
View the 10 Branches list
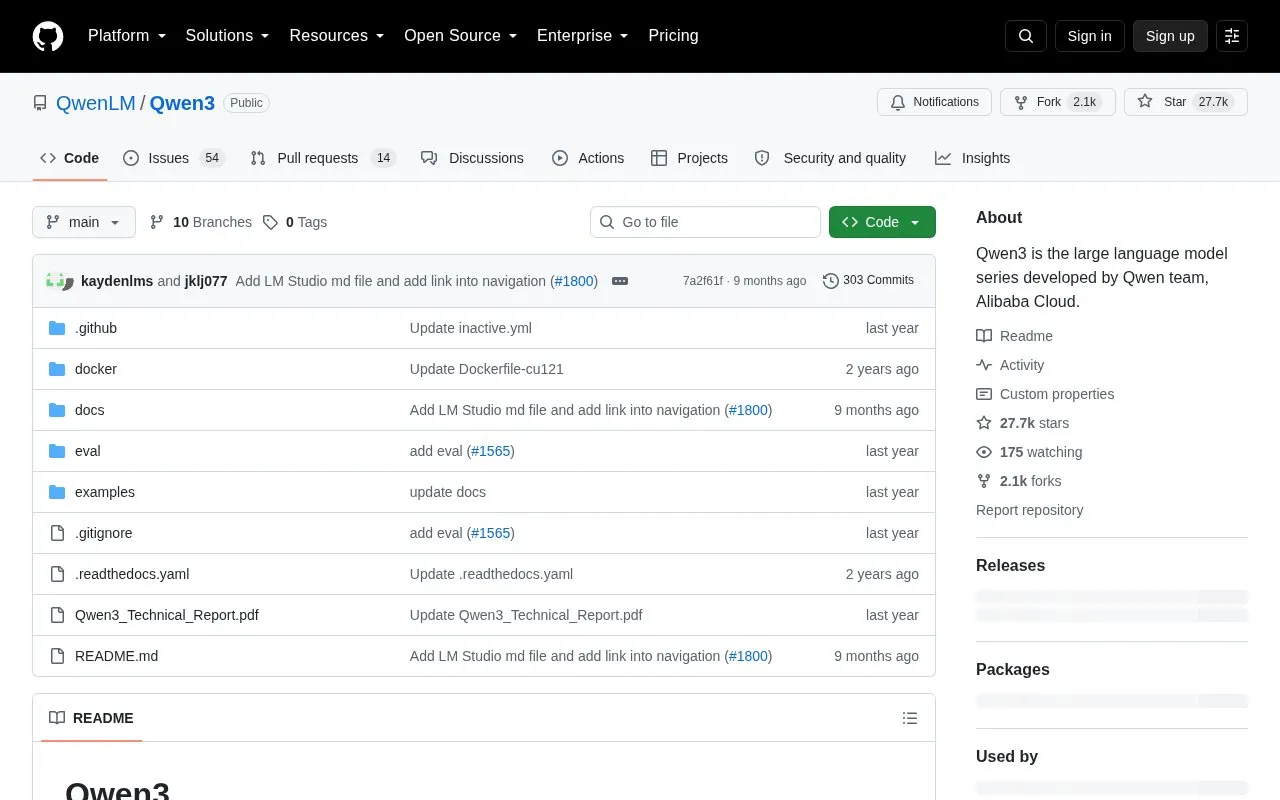tap(201, 222)
